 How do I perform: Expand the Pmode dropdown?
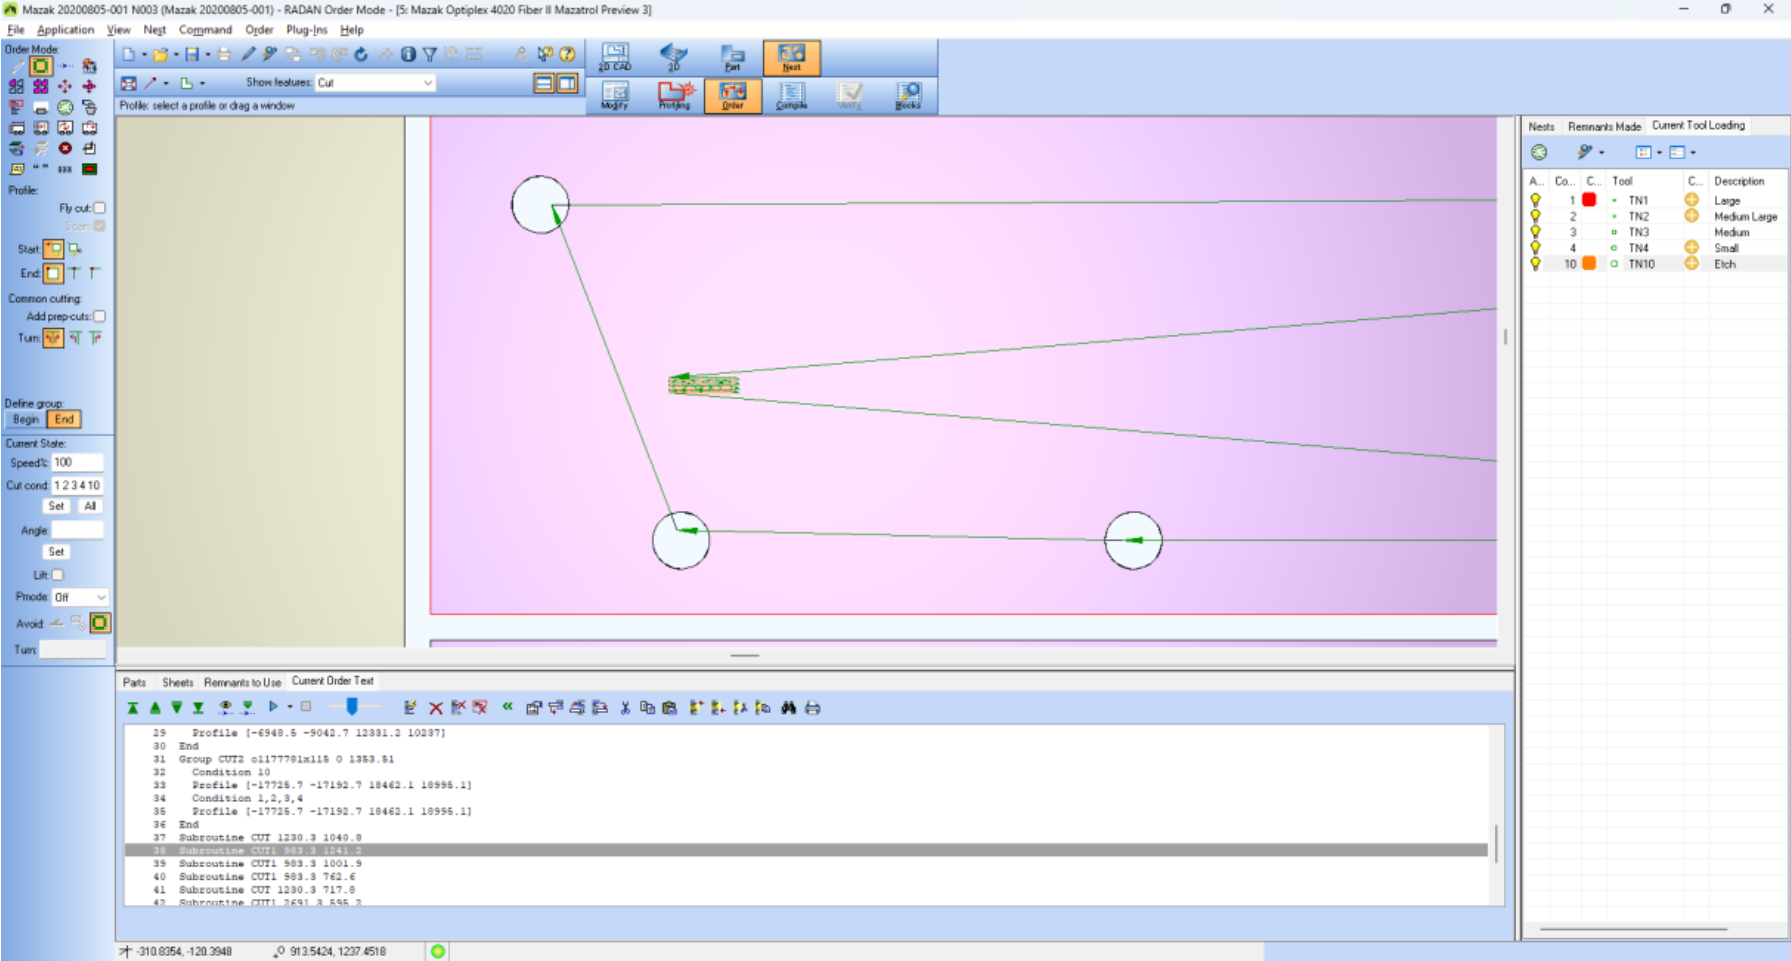(101, 597)
